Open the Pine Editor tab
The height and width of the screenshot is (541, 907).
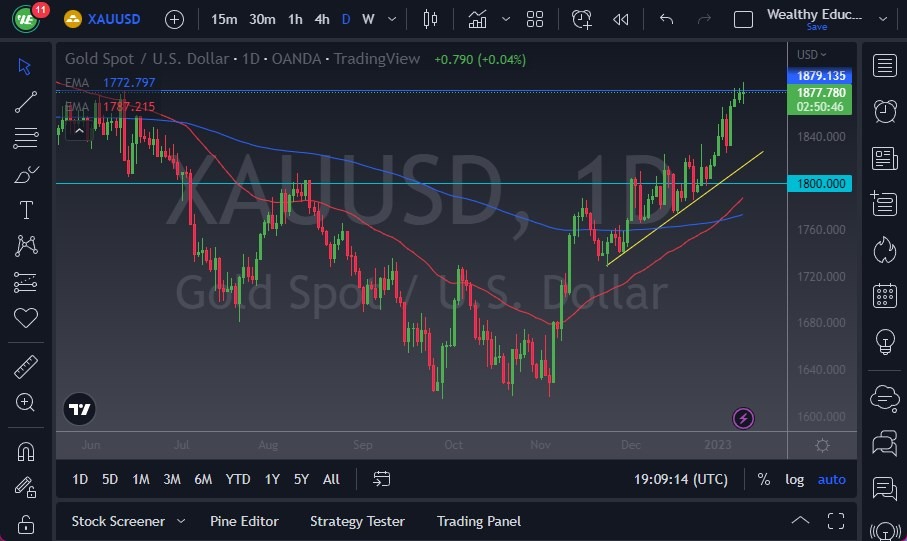pyautogui.click(x=244, y=521)
